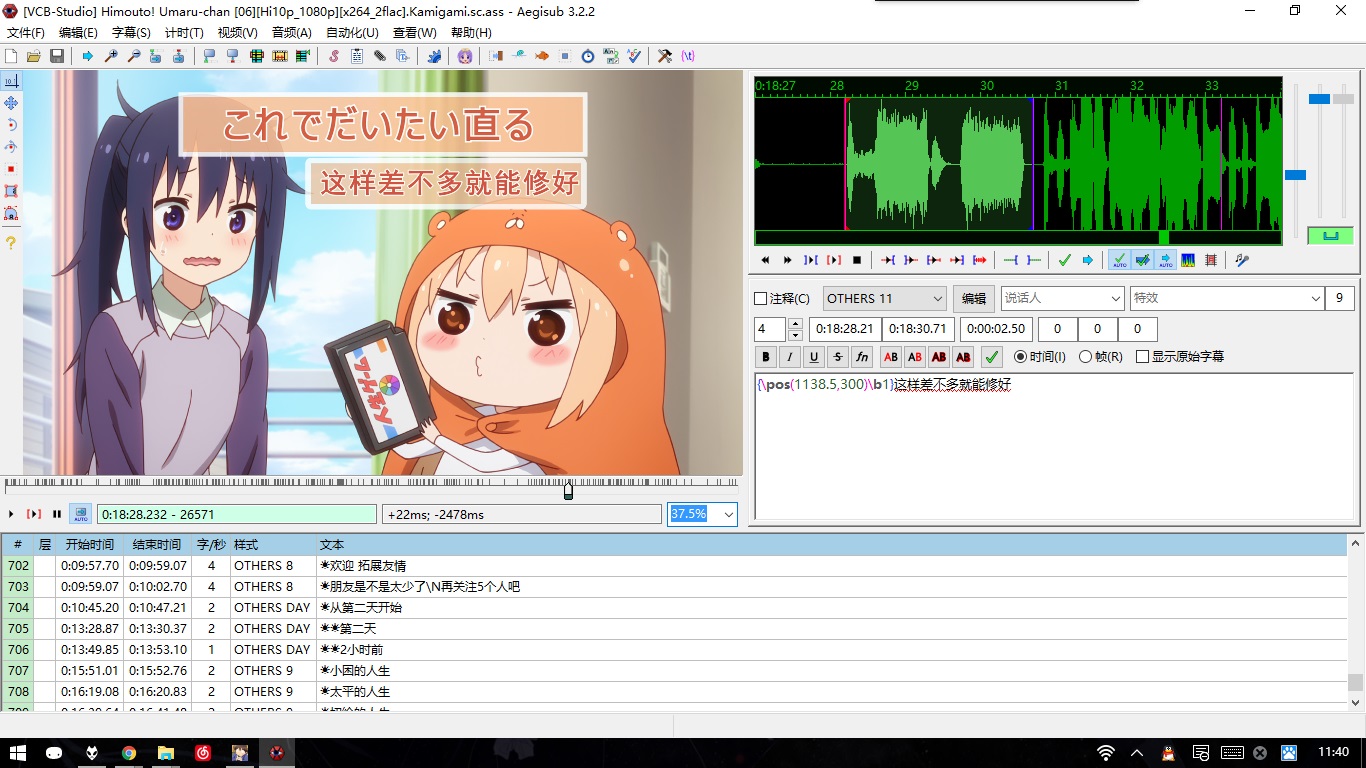Click the Chrome icon in Windows taskbar
Image resolution: width=1366 pixels, height=768 pixels.
[x=129, y=752]
